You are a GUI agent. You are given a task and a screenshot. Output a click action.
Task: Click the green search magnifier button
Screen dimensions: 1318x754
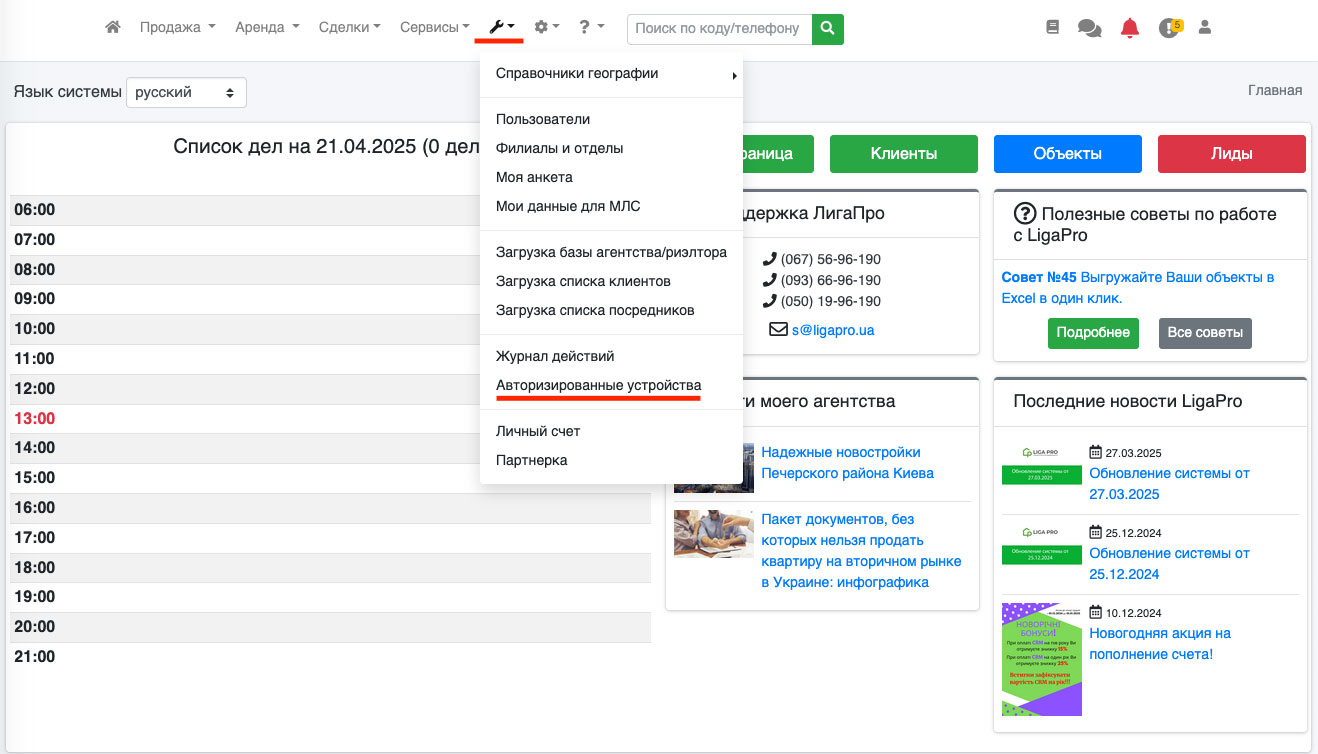(827, 29)
